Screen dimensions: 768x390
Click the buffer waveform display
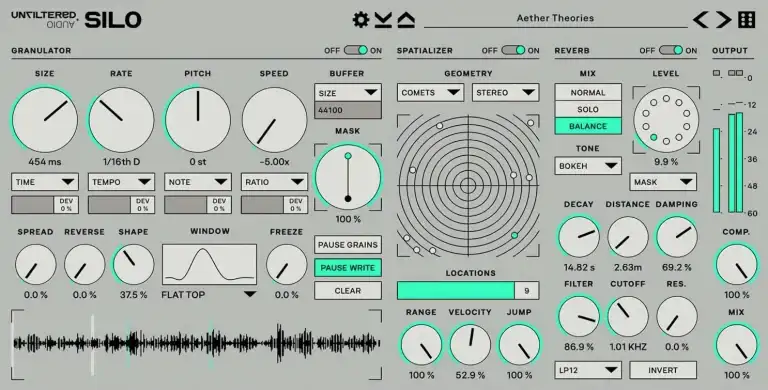pyautogui.click(x=196, y=344)
